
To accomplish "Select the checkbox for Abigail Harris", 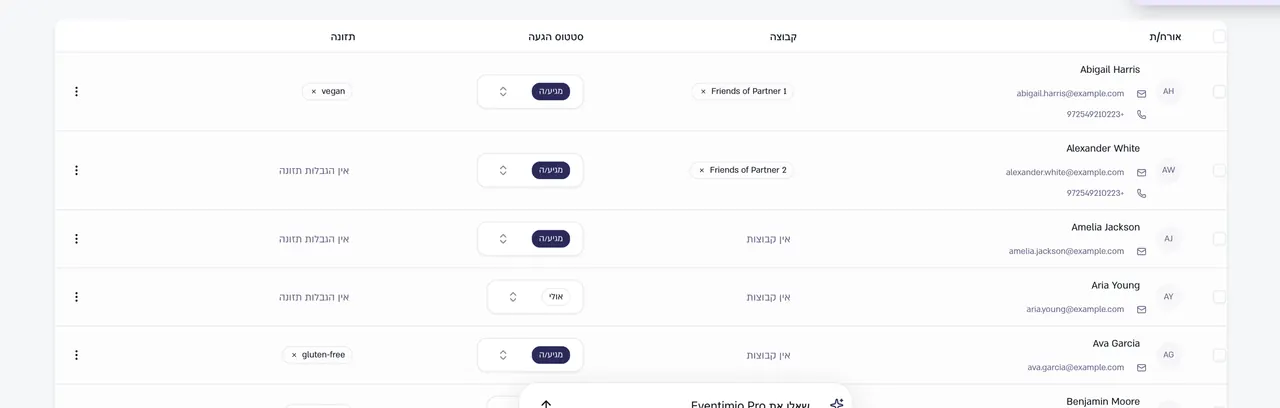I will point(1219,92).
